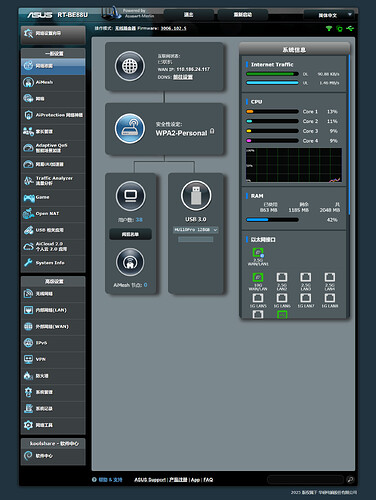This screenshot has width=376, height=500.
Task: Click the 10G WAN/LAN Ethernet port icon
Action: click(x=258, y=277)
